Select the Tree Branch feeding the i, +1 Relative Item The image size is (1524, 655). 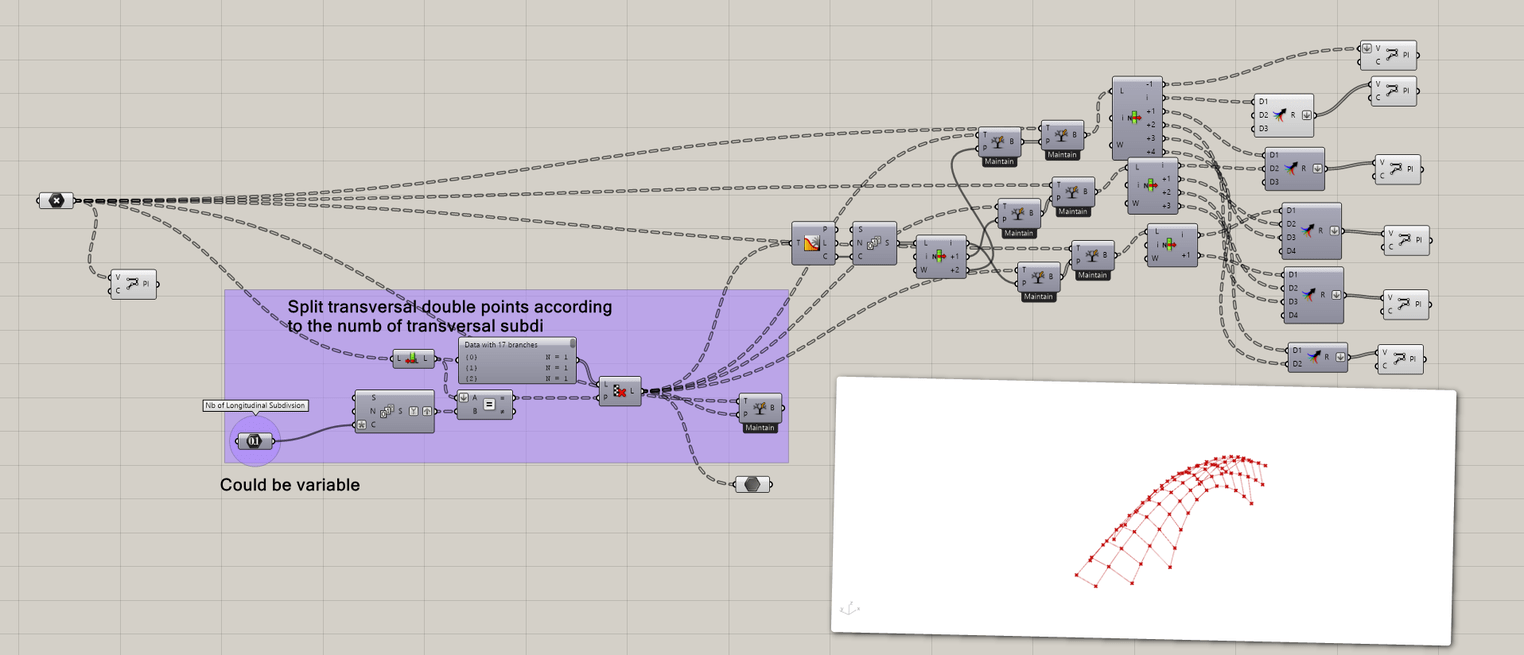tap(1093, 255)
